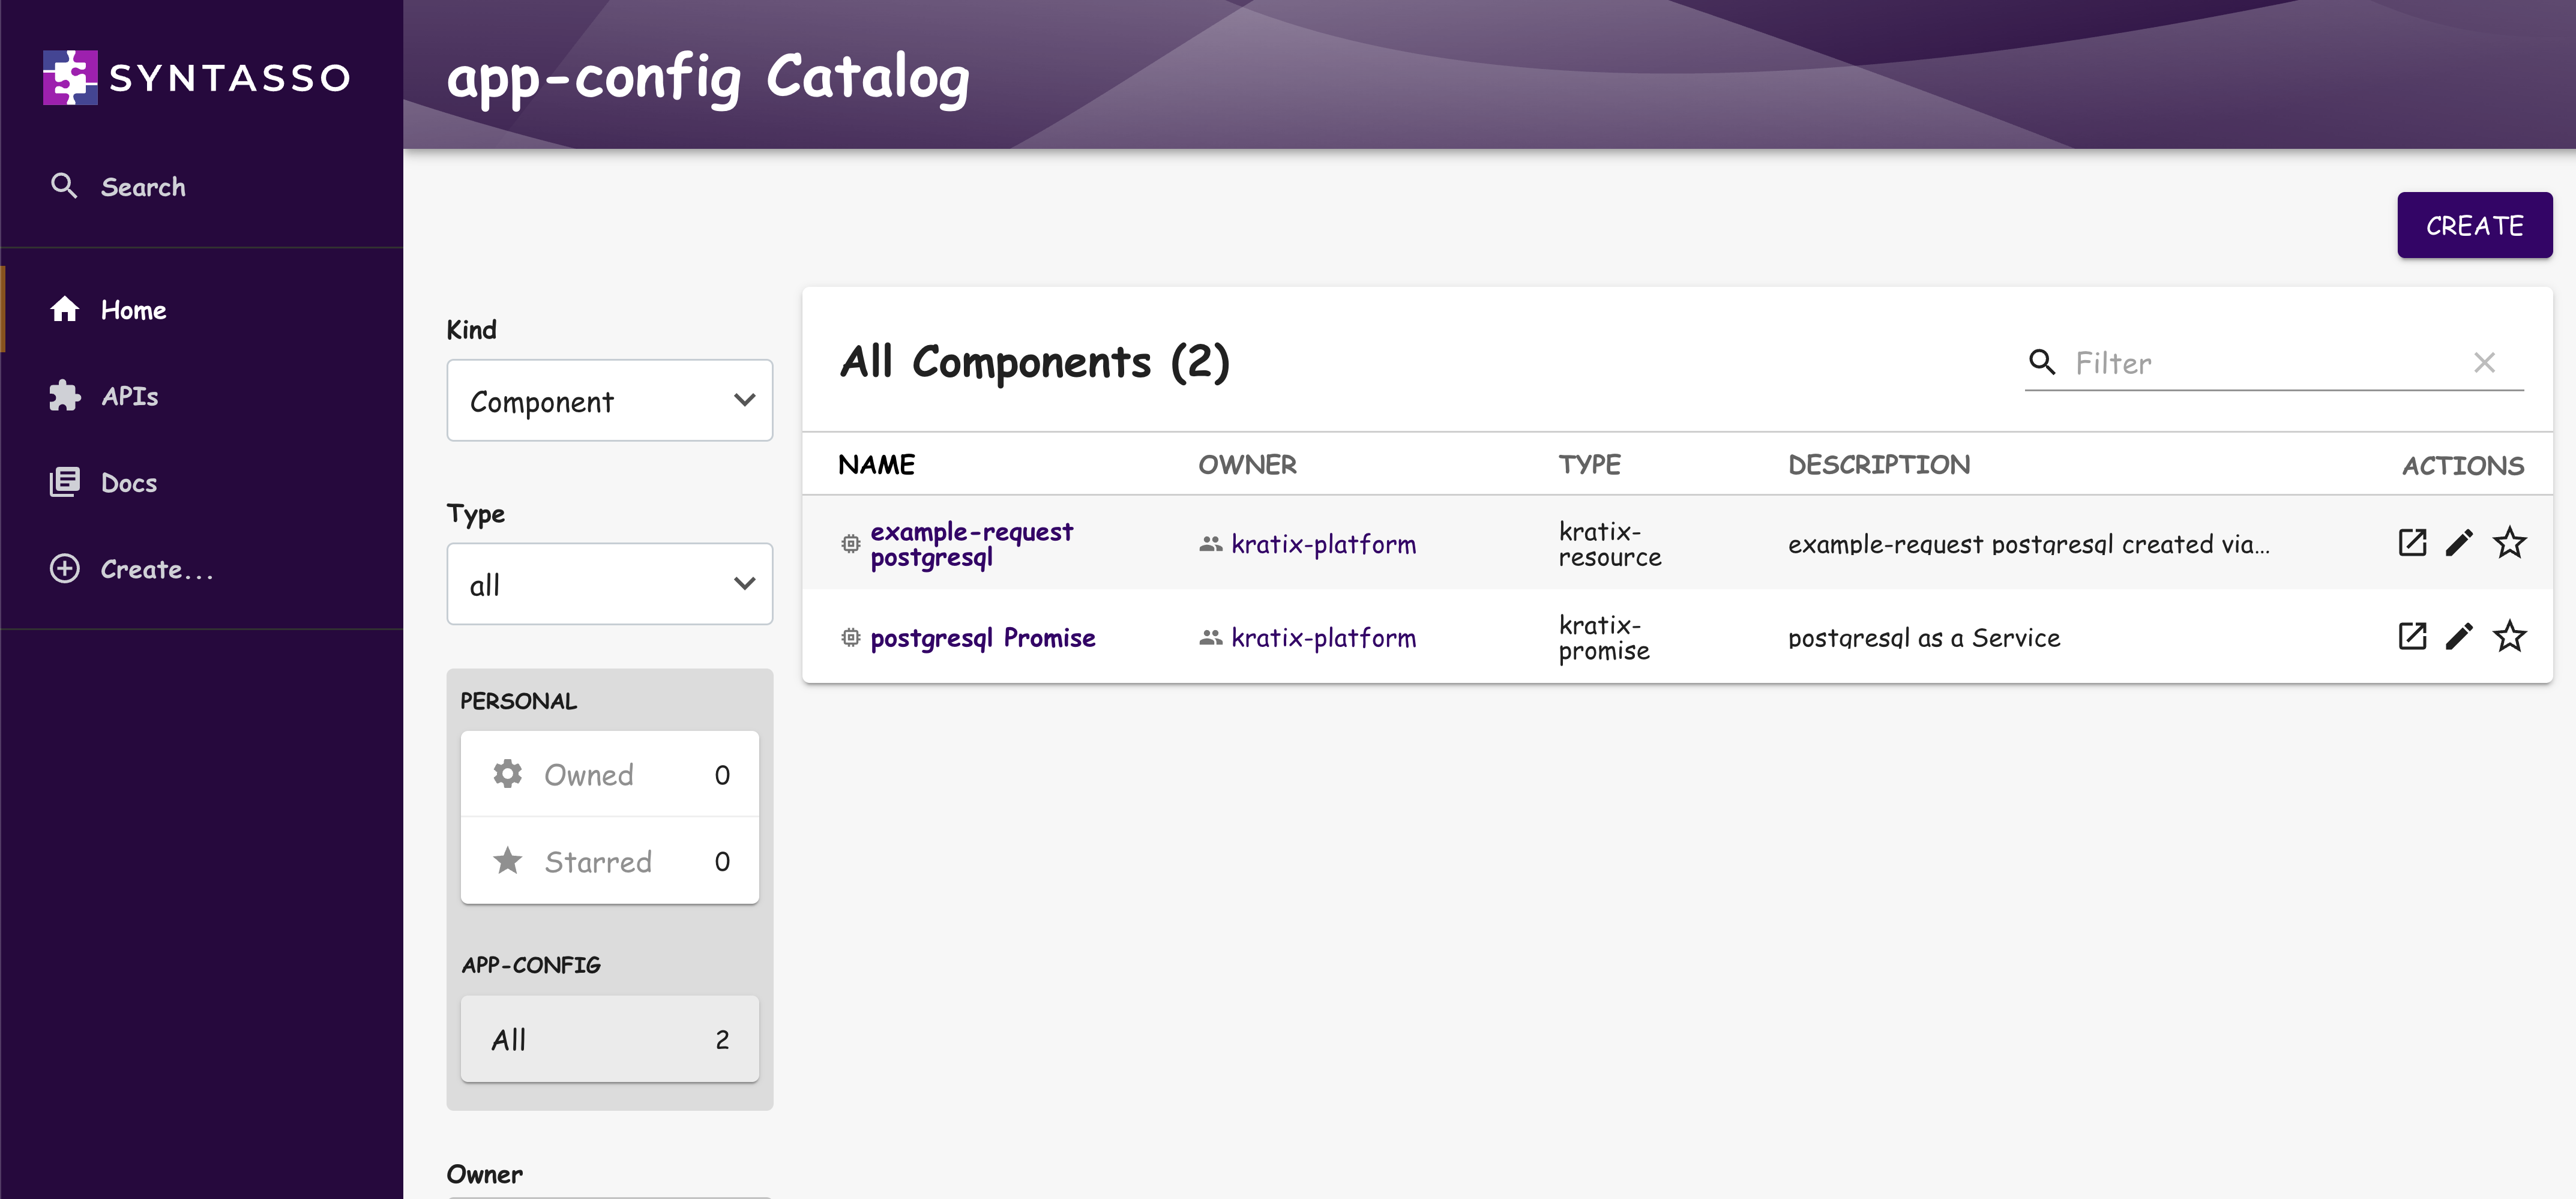This screenshot has height=1199, width=2576.
Task: Open Docs page from sidebar
Action: point(202,482)
